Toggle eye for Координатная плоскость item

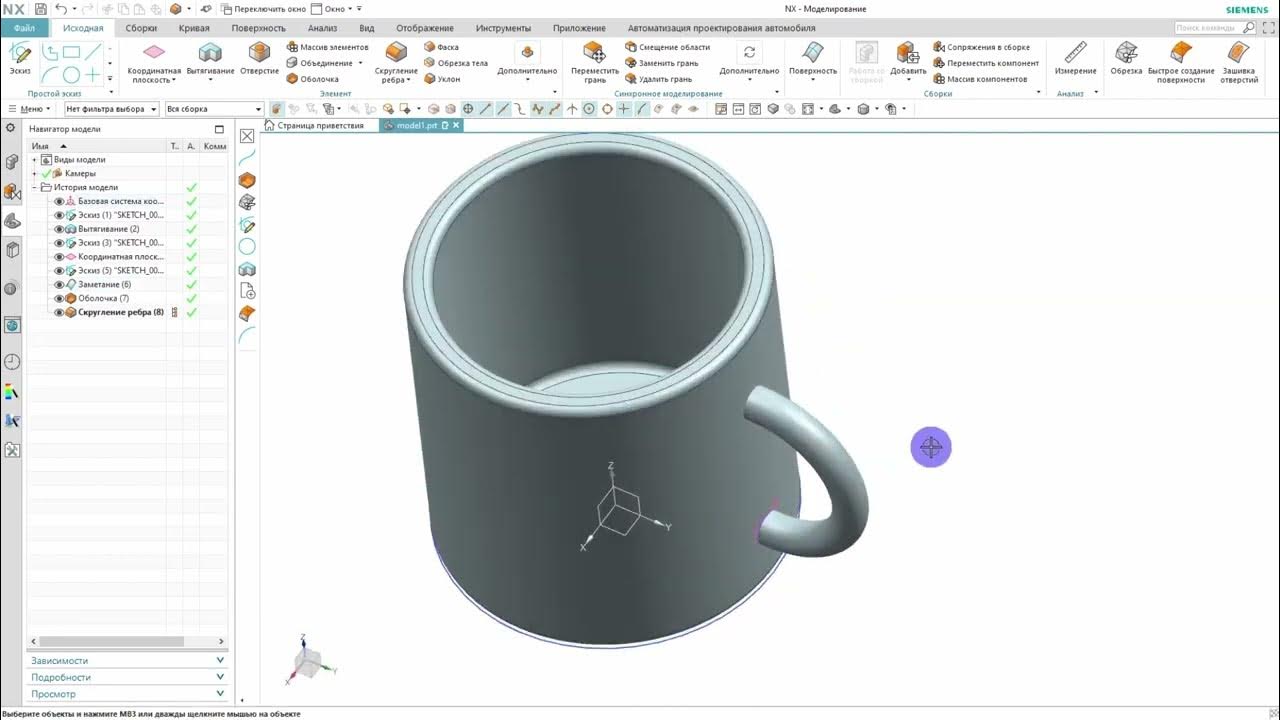pos(59,257)
